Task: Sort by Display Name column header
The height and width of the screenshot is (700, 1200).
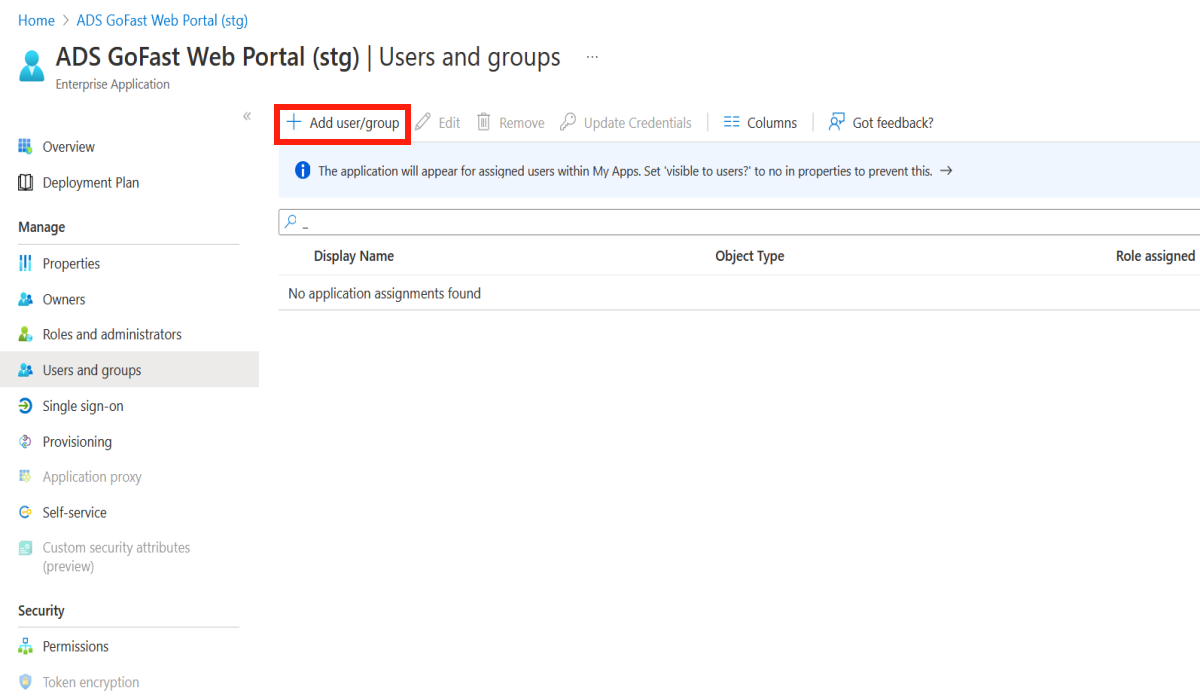Action: (354, 256)
